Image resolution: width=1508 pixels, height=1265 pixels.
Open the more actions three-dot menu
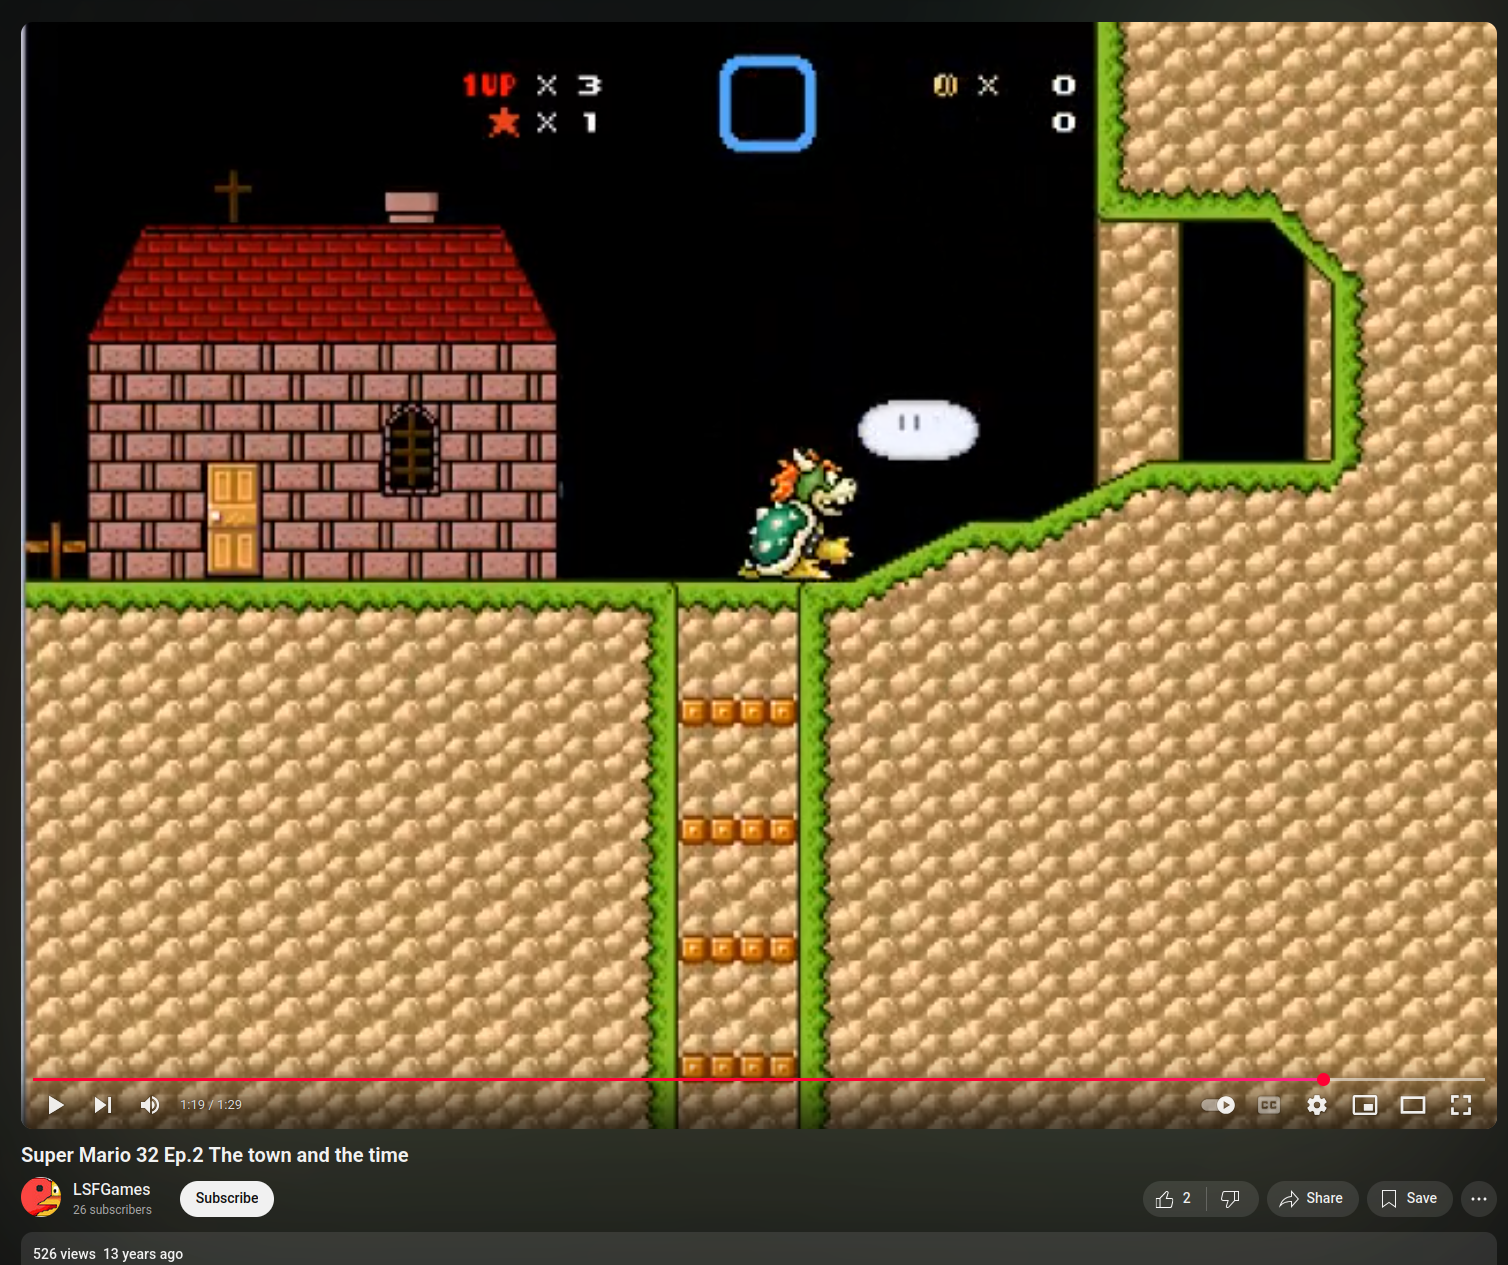point(1479,1199)
